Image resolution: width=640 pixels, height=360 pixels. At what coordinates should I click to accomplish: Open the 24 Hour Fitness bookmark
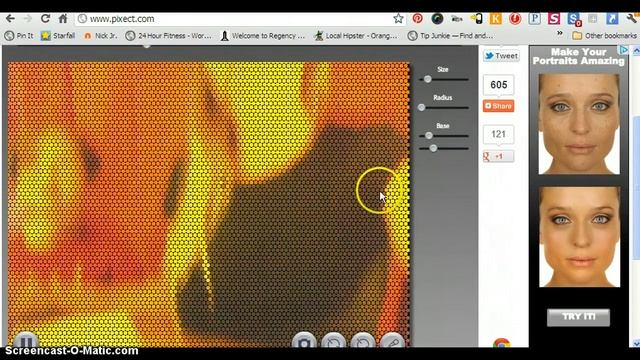(x=169, y=36)
